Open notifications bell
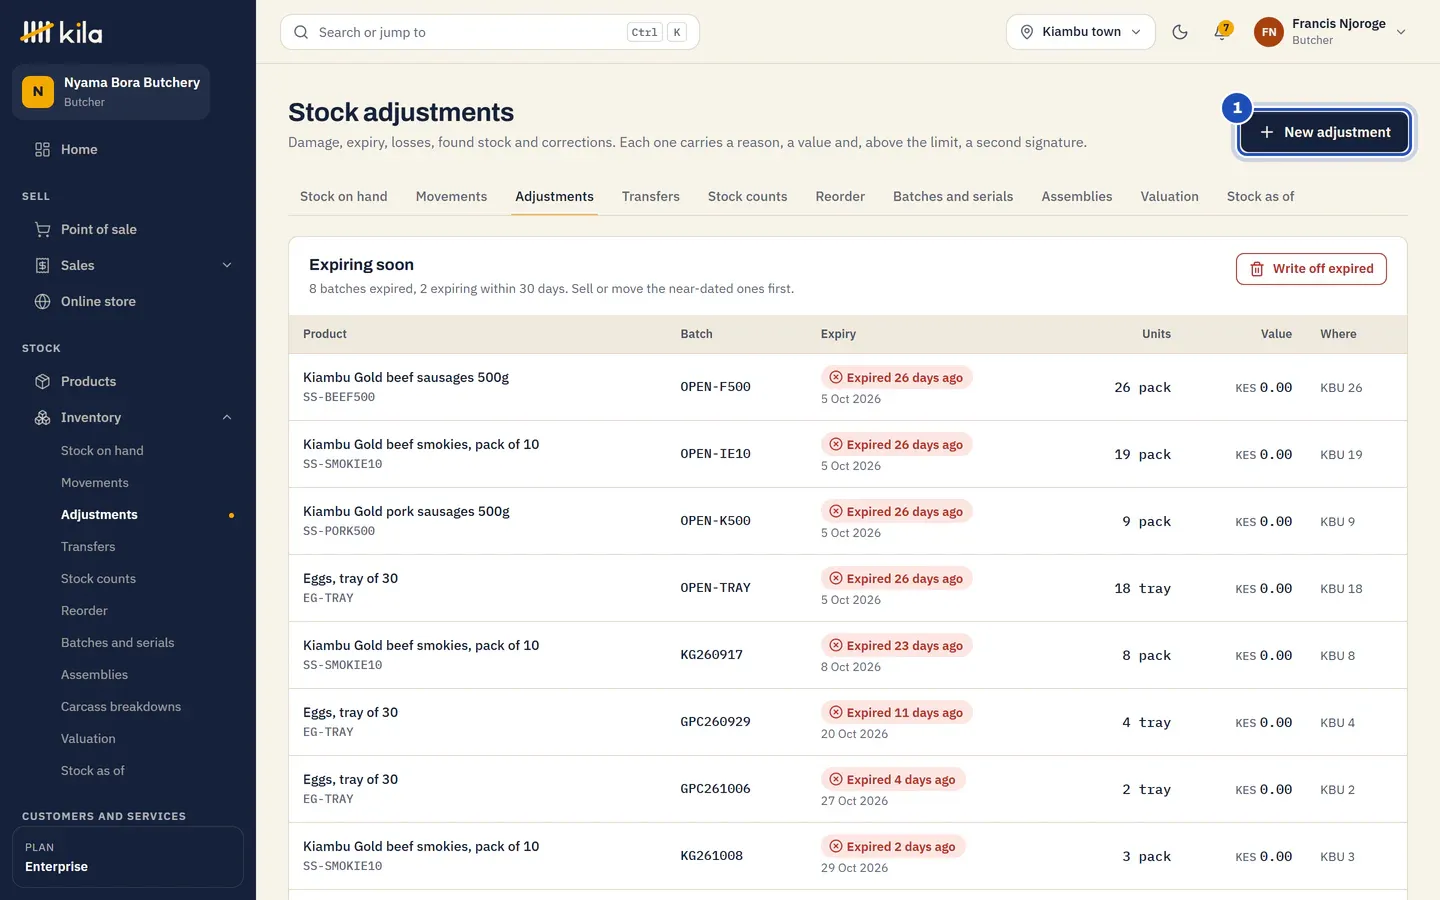The width and height of the screenshot is (1440, 900). [x=1221, y=32]
